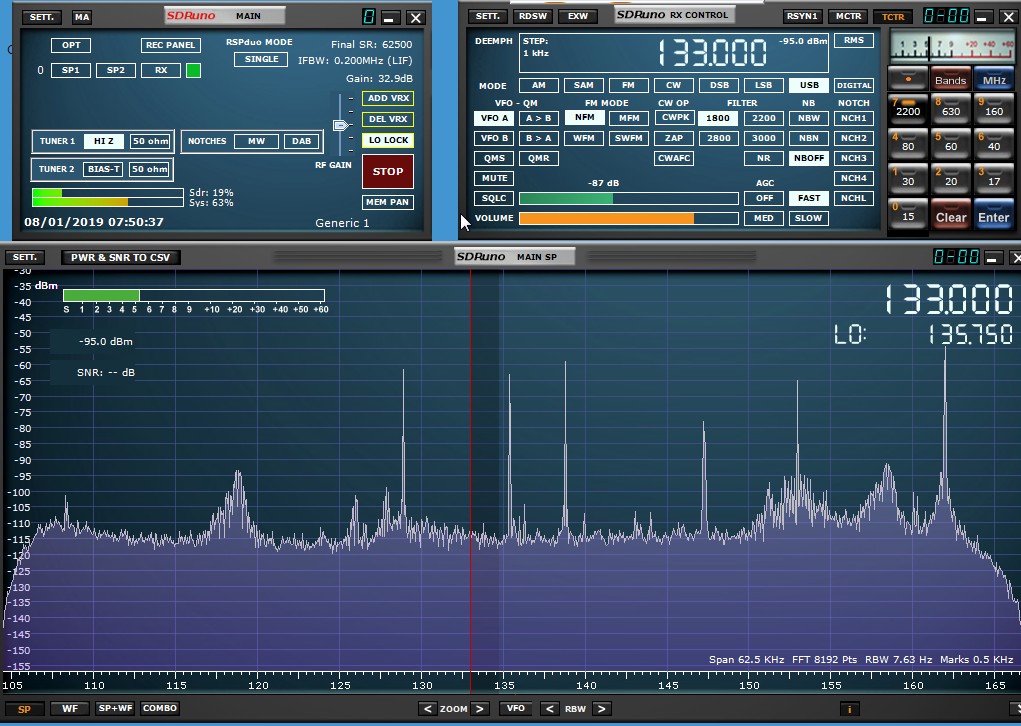1021x726 pixels.
Task: Click the info icon in spectrum bar
Action: click(x=849, y=709)
